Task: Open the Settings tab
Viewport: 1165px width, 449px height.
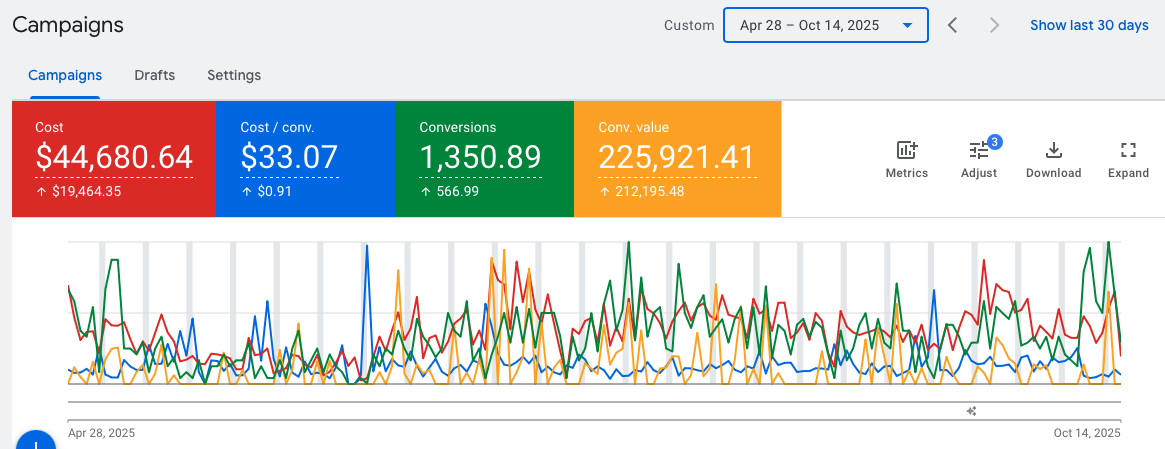Action: (x=234, y=75)
